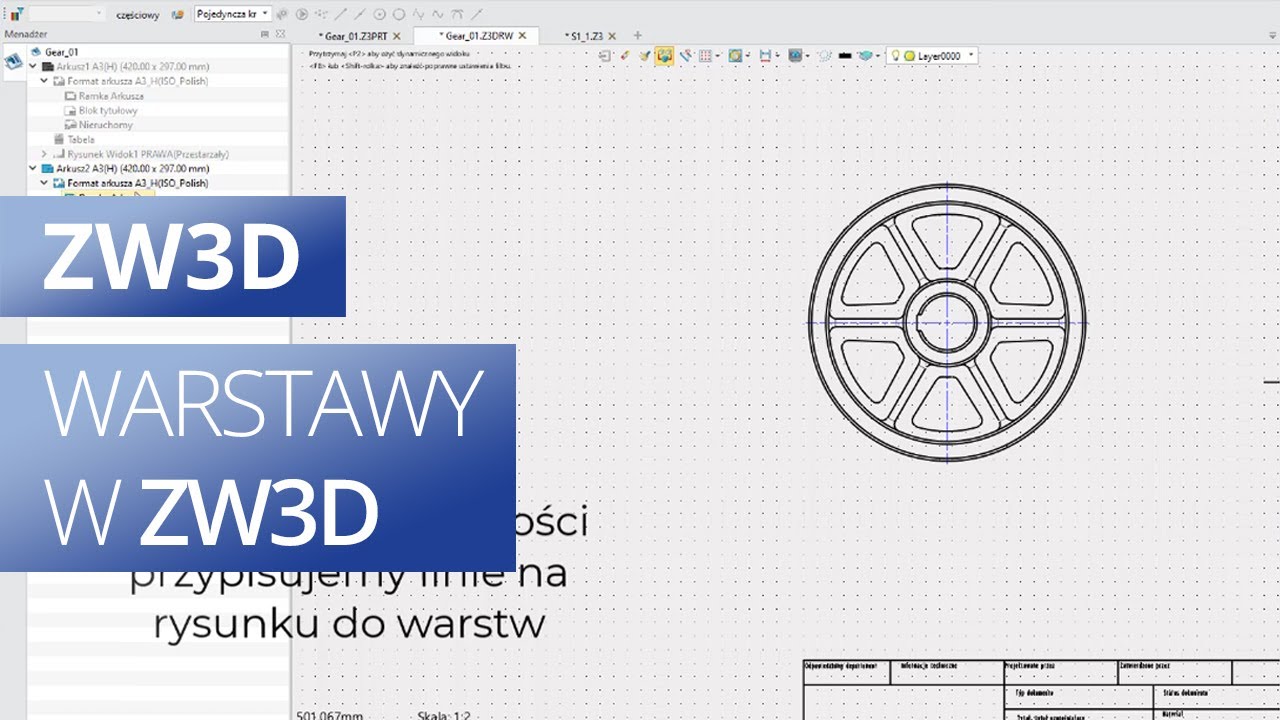Select the zigzag polyline tool

pos(418,14)
